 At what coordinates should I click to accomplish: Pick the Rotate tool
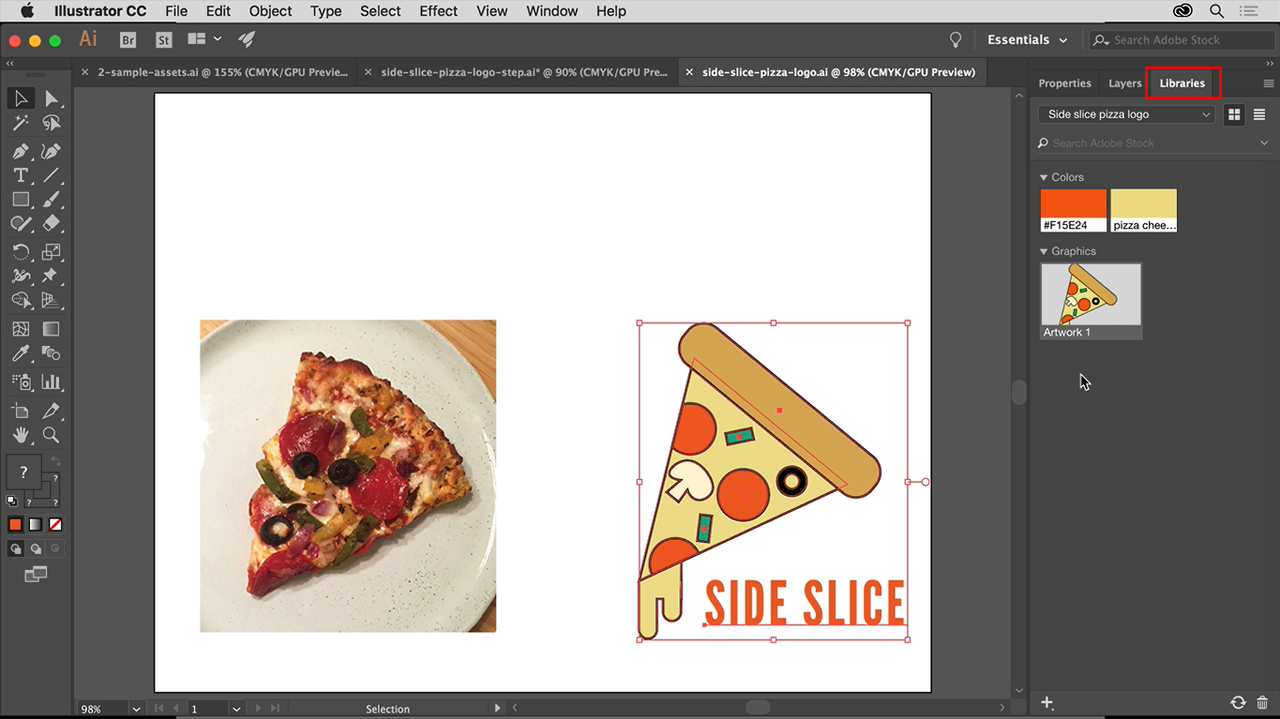point(21,252)
